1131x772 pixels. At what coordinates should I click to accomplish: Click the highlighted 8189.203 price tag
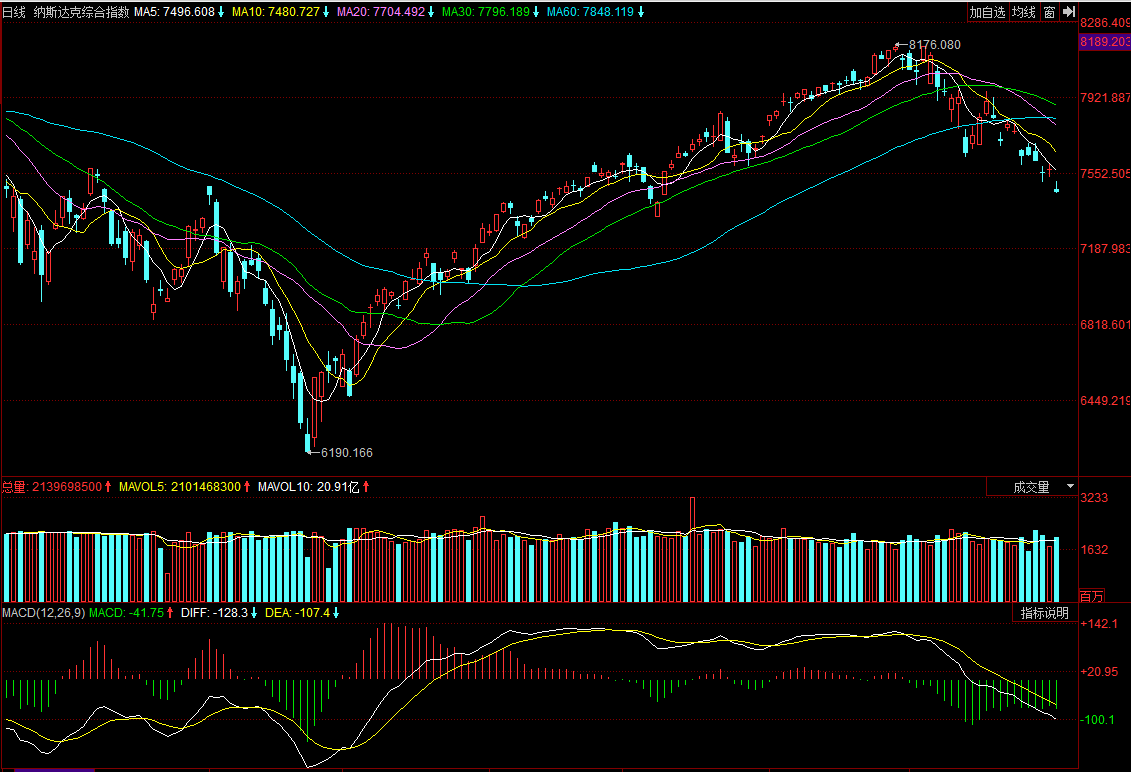click(x=1104, y=42)
